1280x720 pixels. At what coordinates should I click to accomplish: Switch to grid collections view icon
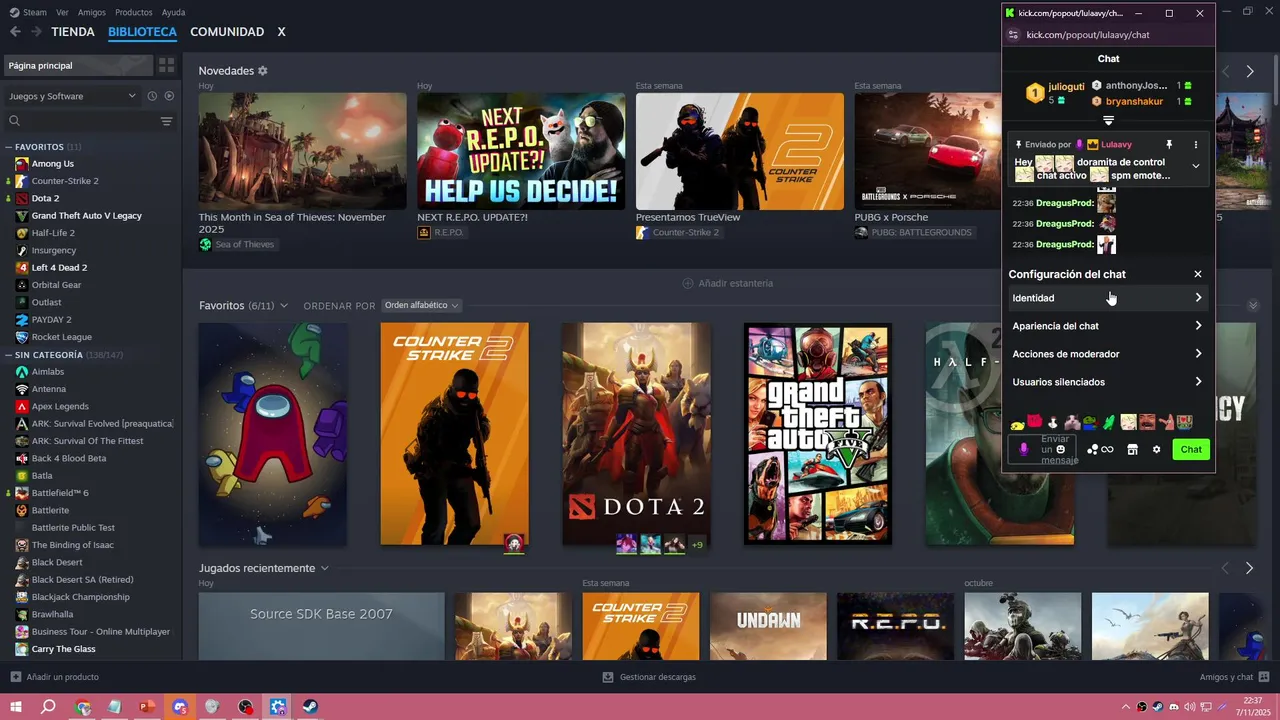coord(166,65)
